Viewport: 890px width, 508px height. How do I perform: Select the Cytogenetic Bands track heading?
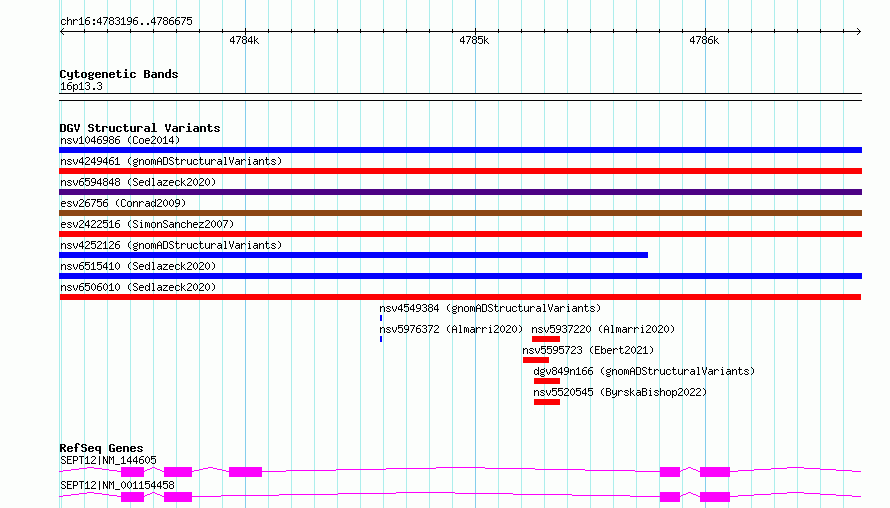tap(119, 74)
